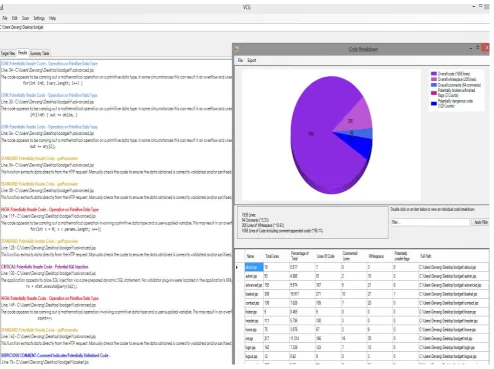The width and height of the screenshot is (494, 369).
Task: Click the Overall code legend swatch
Action: (434, 74)
